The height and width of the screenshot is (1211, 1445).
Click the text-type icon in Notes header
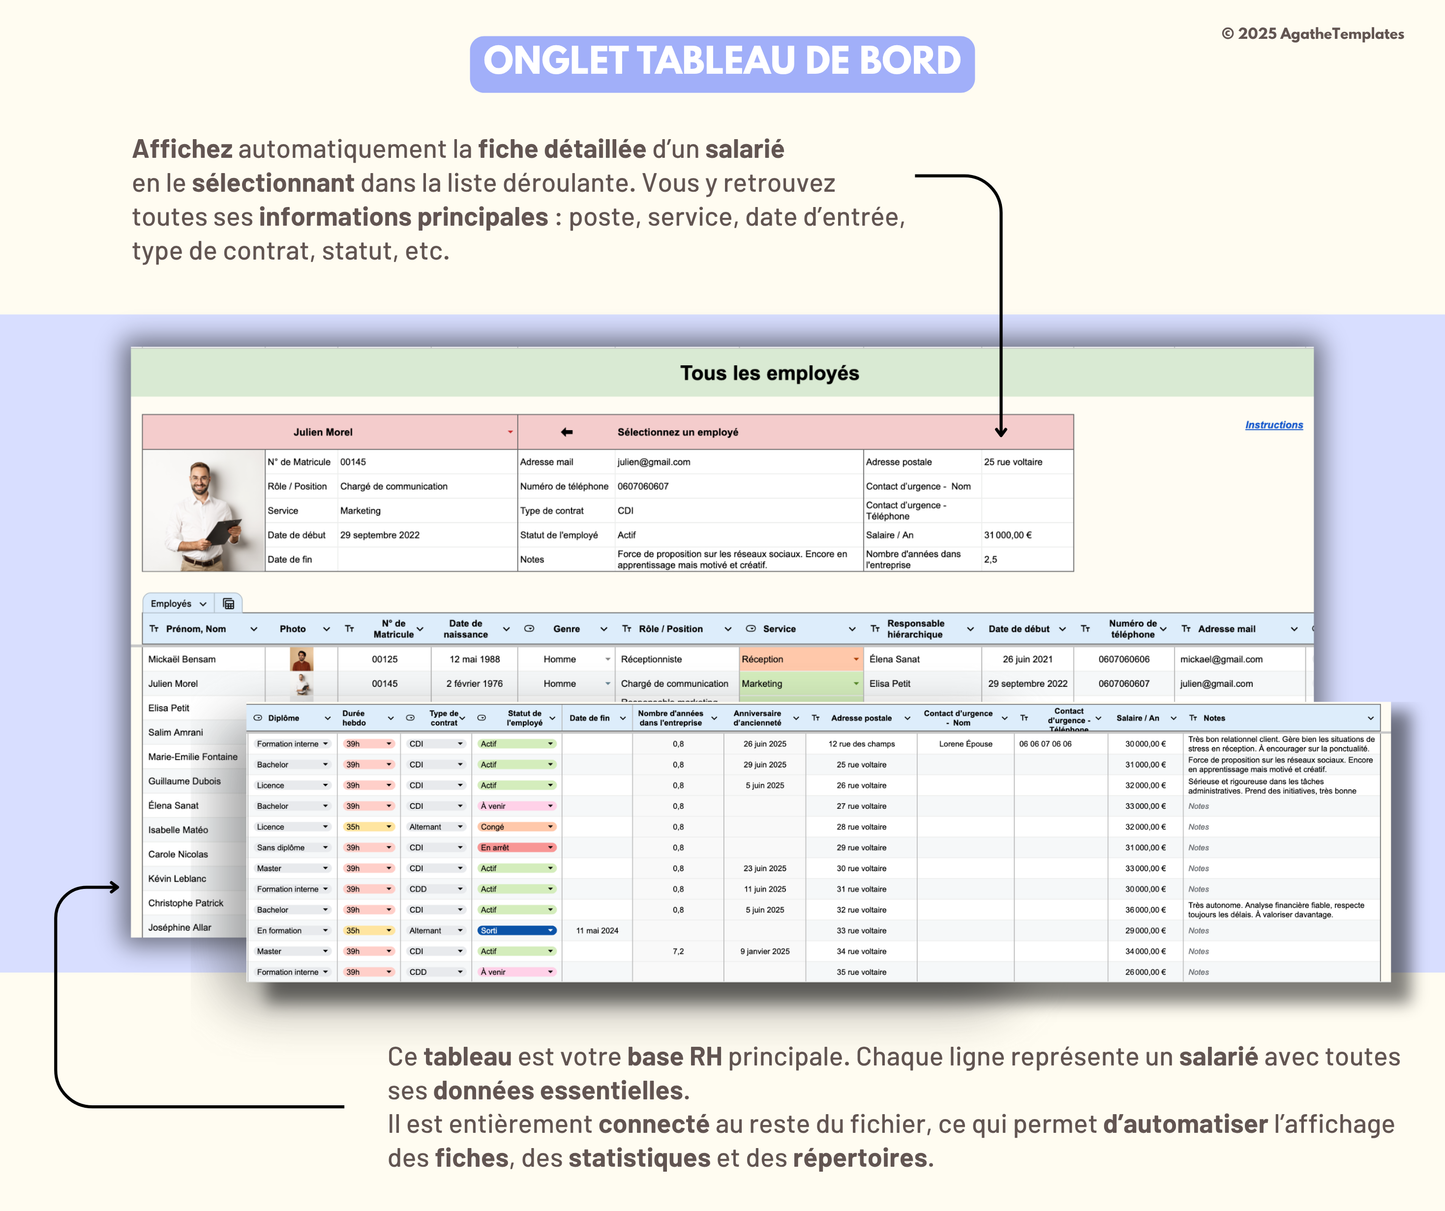[x=1193, y=718]
